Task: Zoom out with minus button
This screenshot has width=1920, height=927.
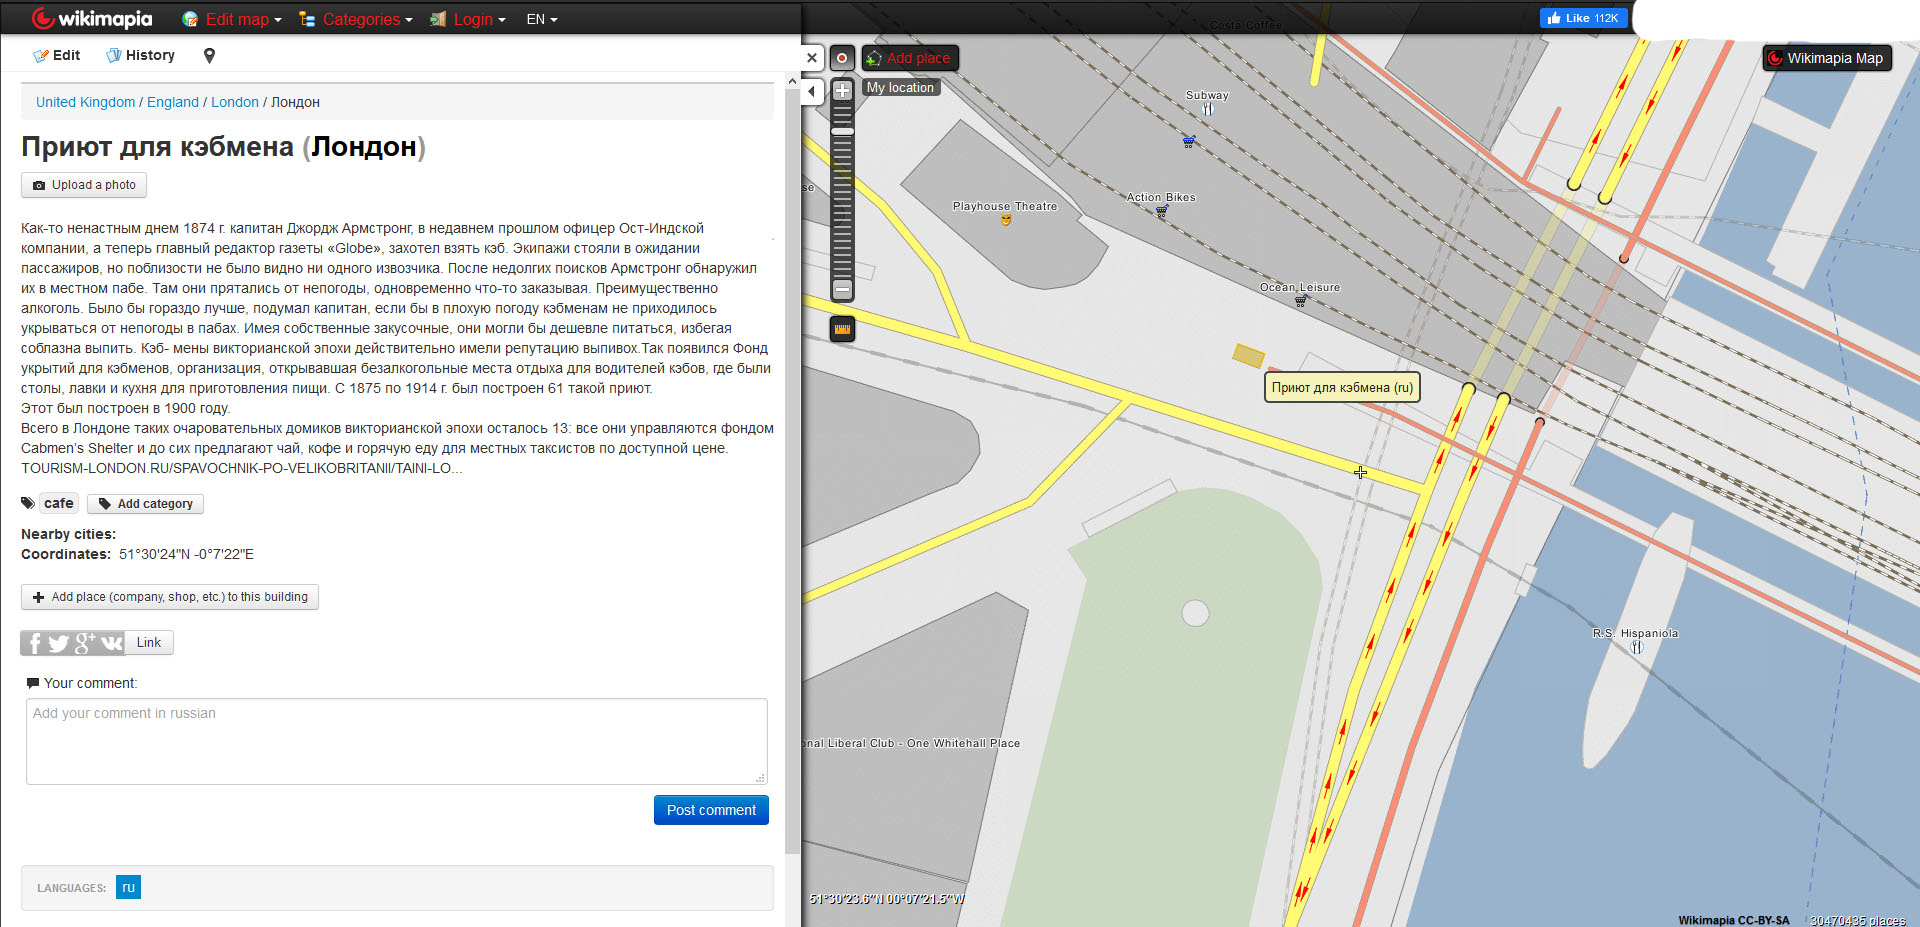Action: point(842,290)
